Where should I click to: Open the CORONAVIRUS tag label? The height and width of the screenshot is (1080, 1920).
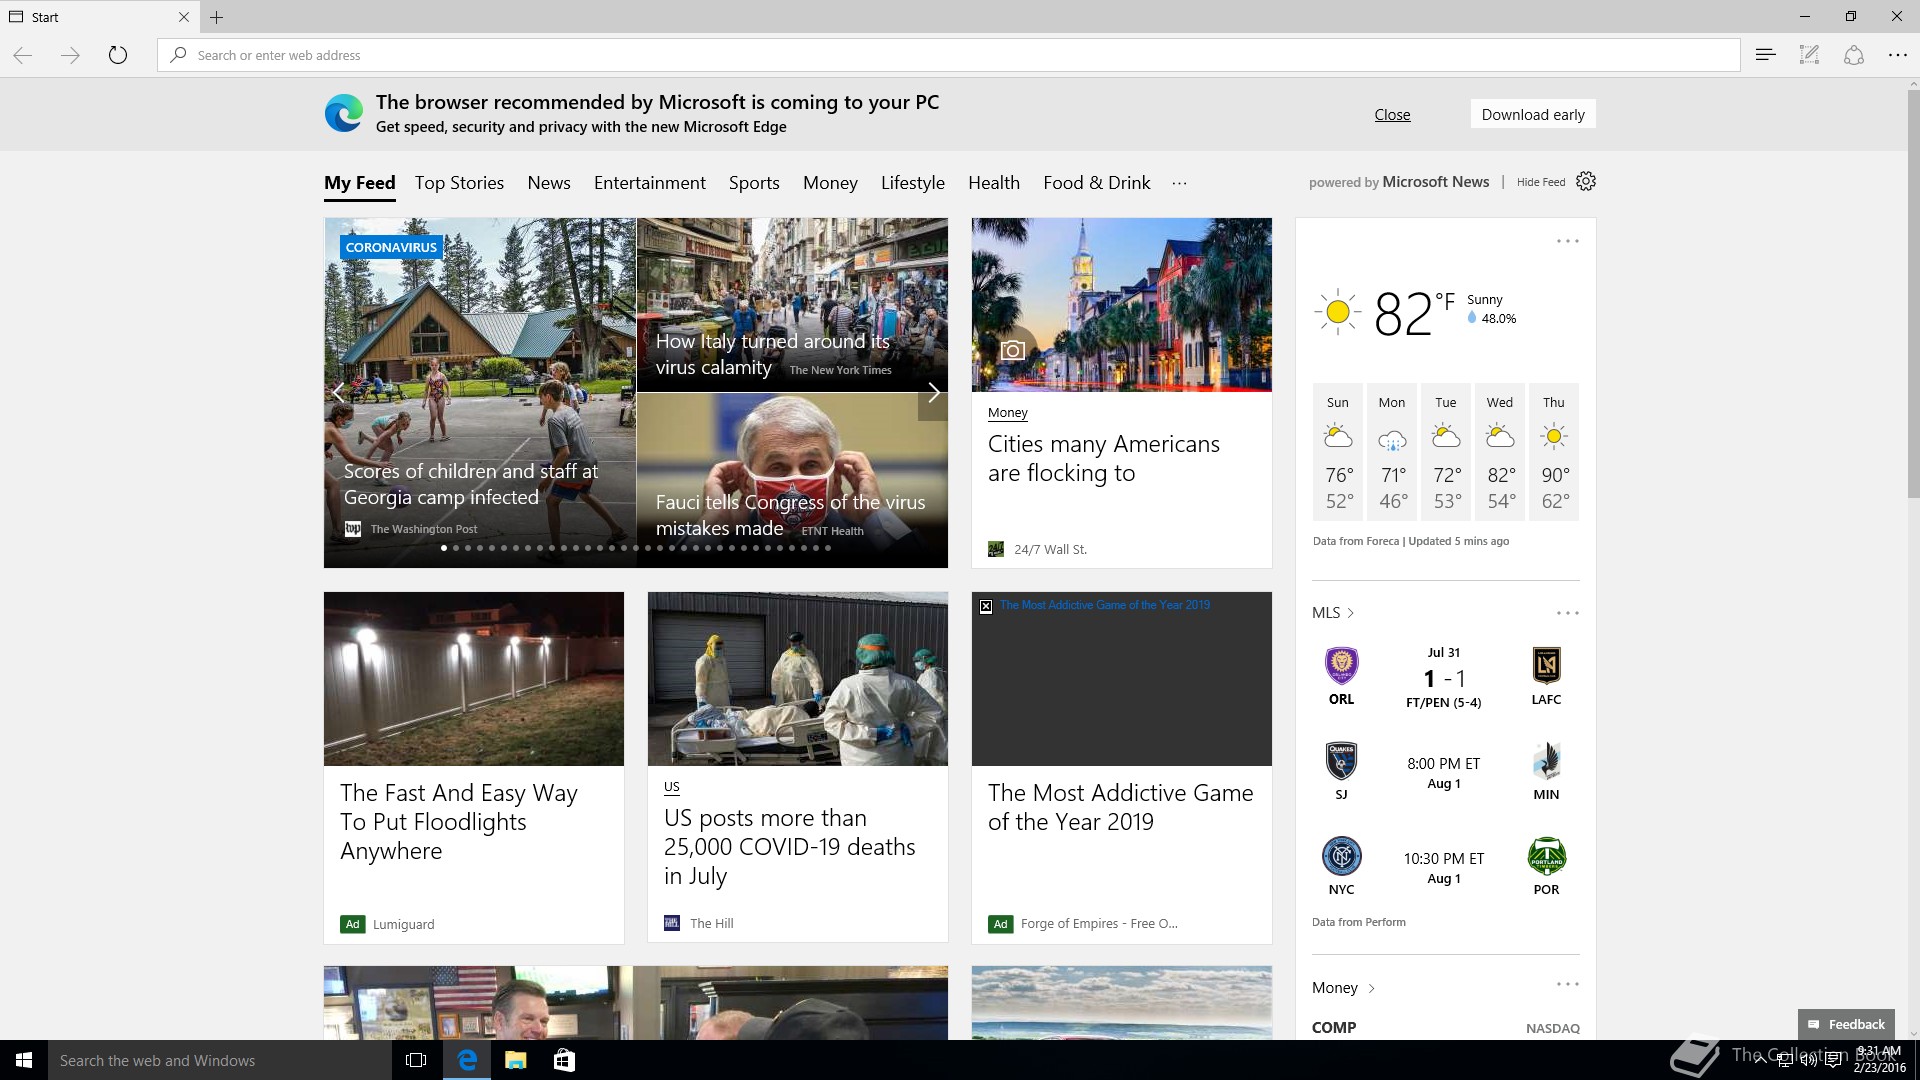391,247
